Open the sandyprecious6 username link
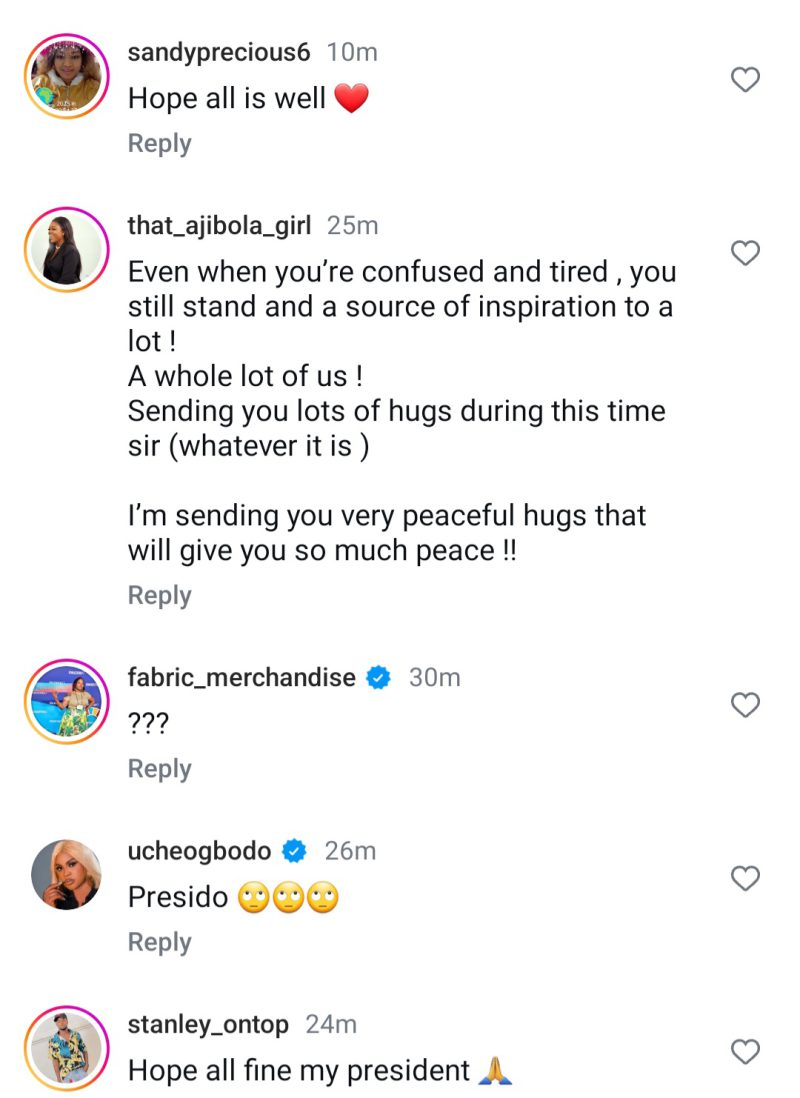Viewport: 800px width, 1098px height. point(219,52)
